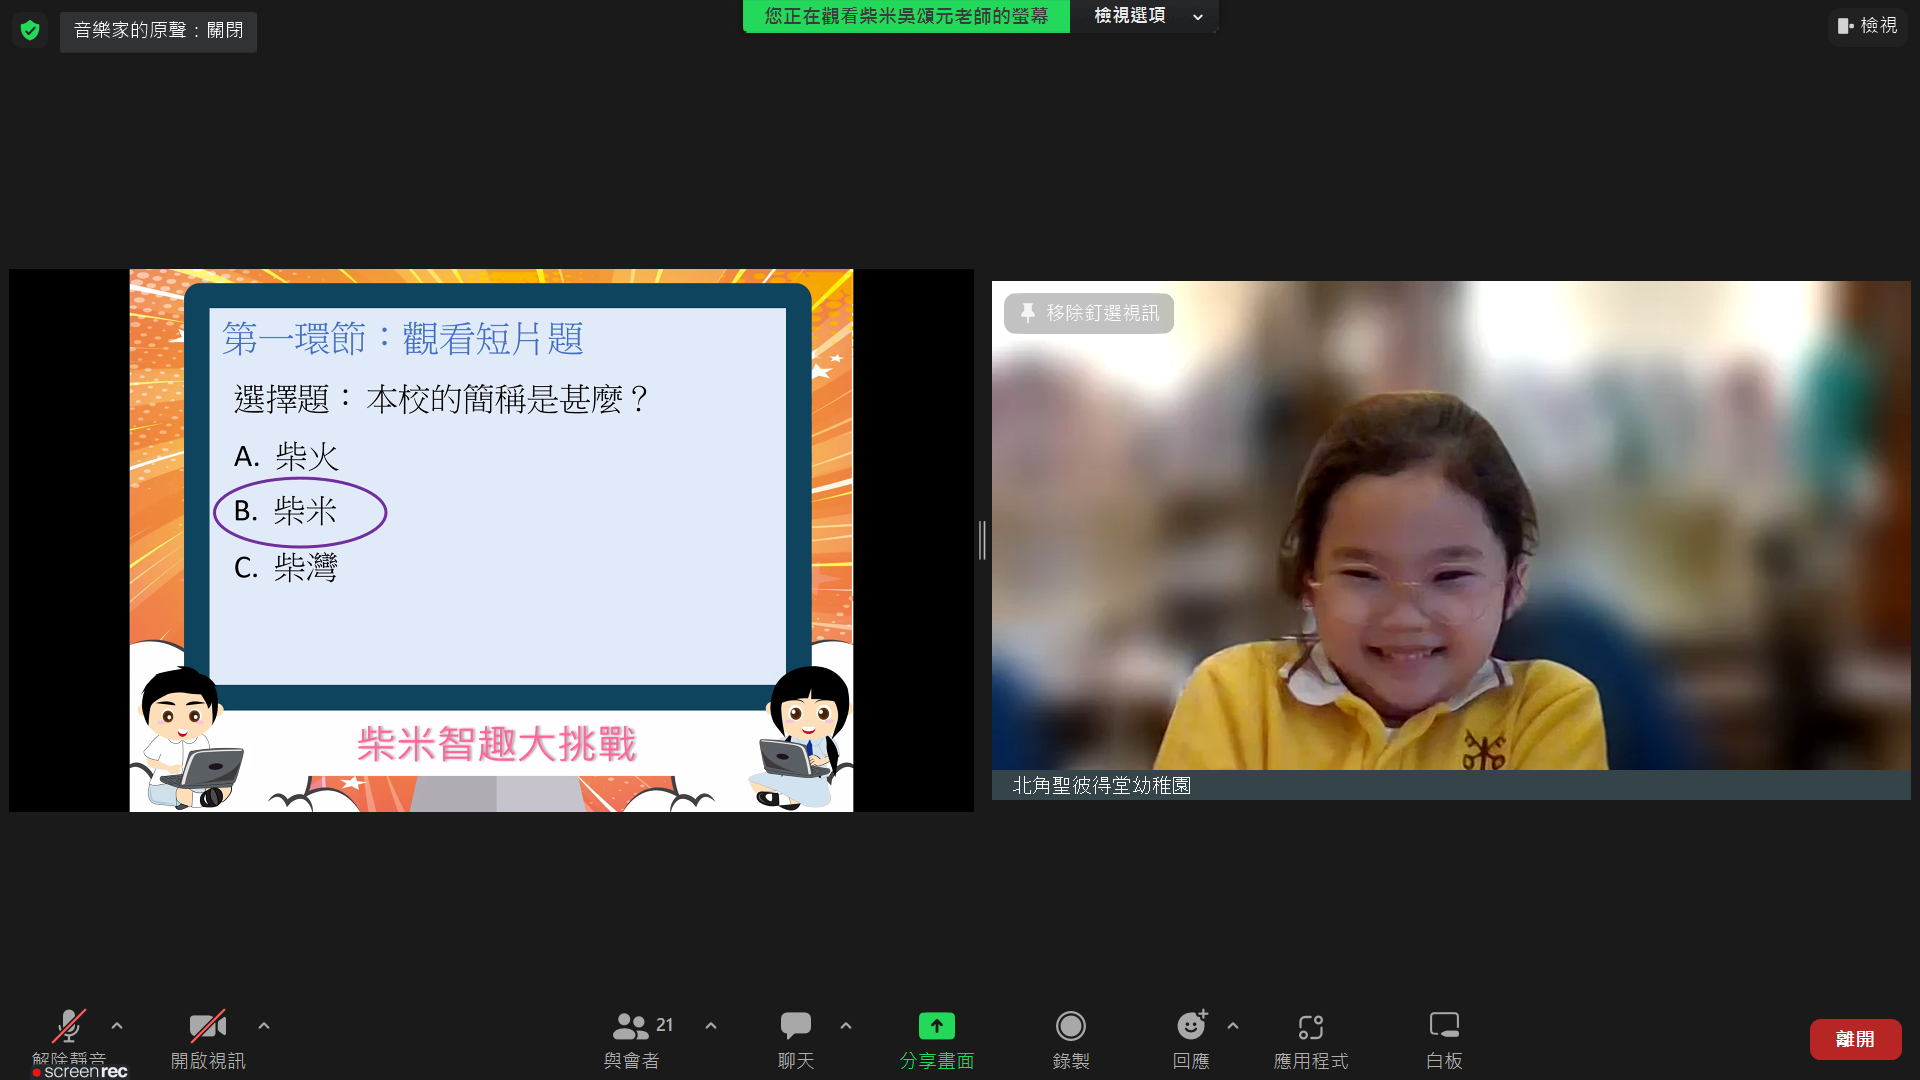Image resolution: width=1920 pixels, height=1080 pixels.
Task: Click the red Leave button
Action: (x=1855, y=1039)
